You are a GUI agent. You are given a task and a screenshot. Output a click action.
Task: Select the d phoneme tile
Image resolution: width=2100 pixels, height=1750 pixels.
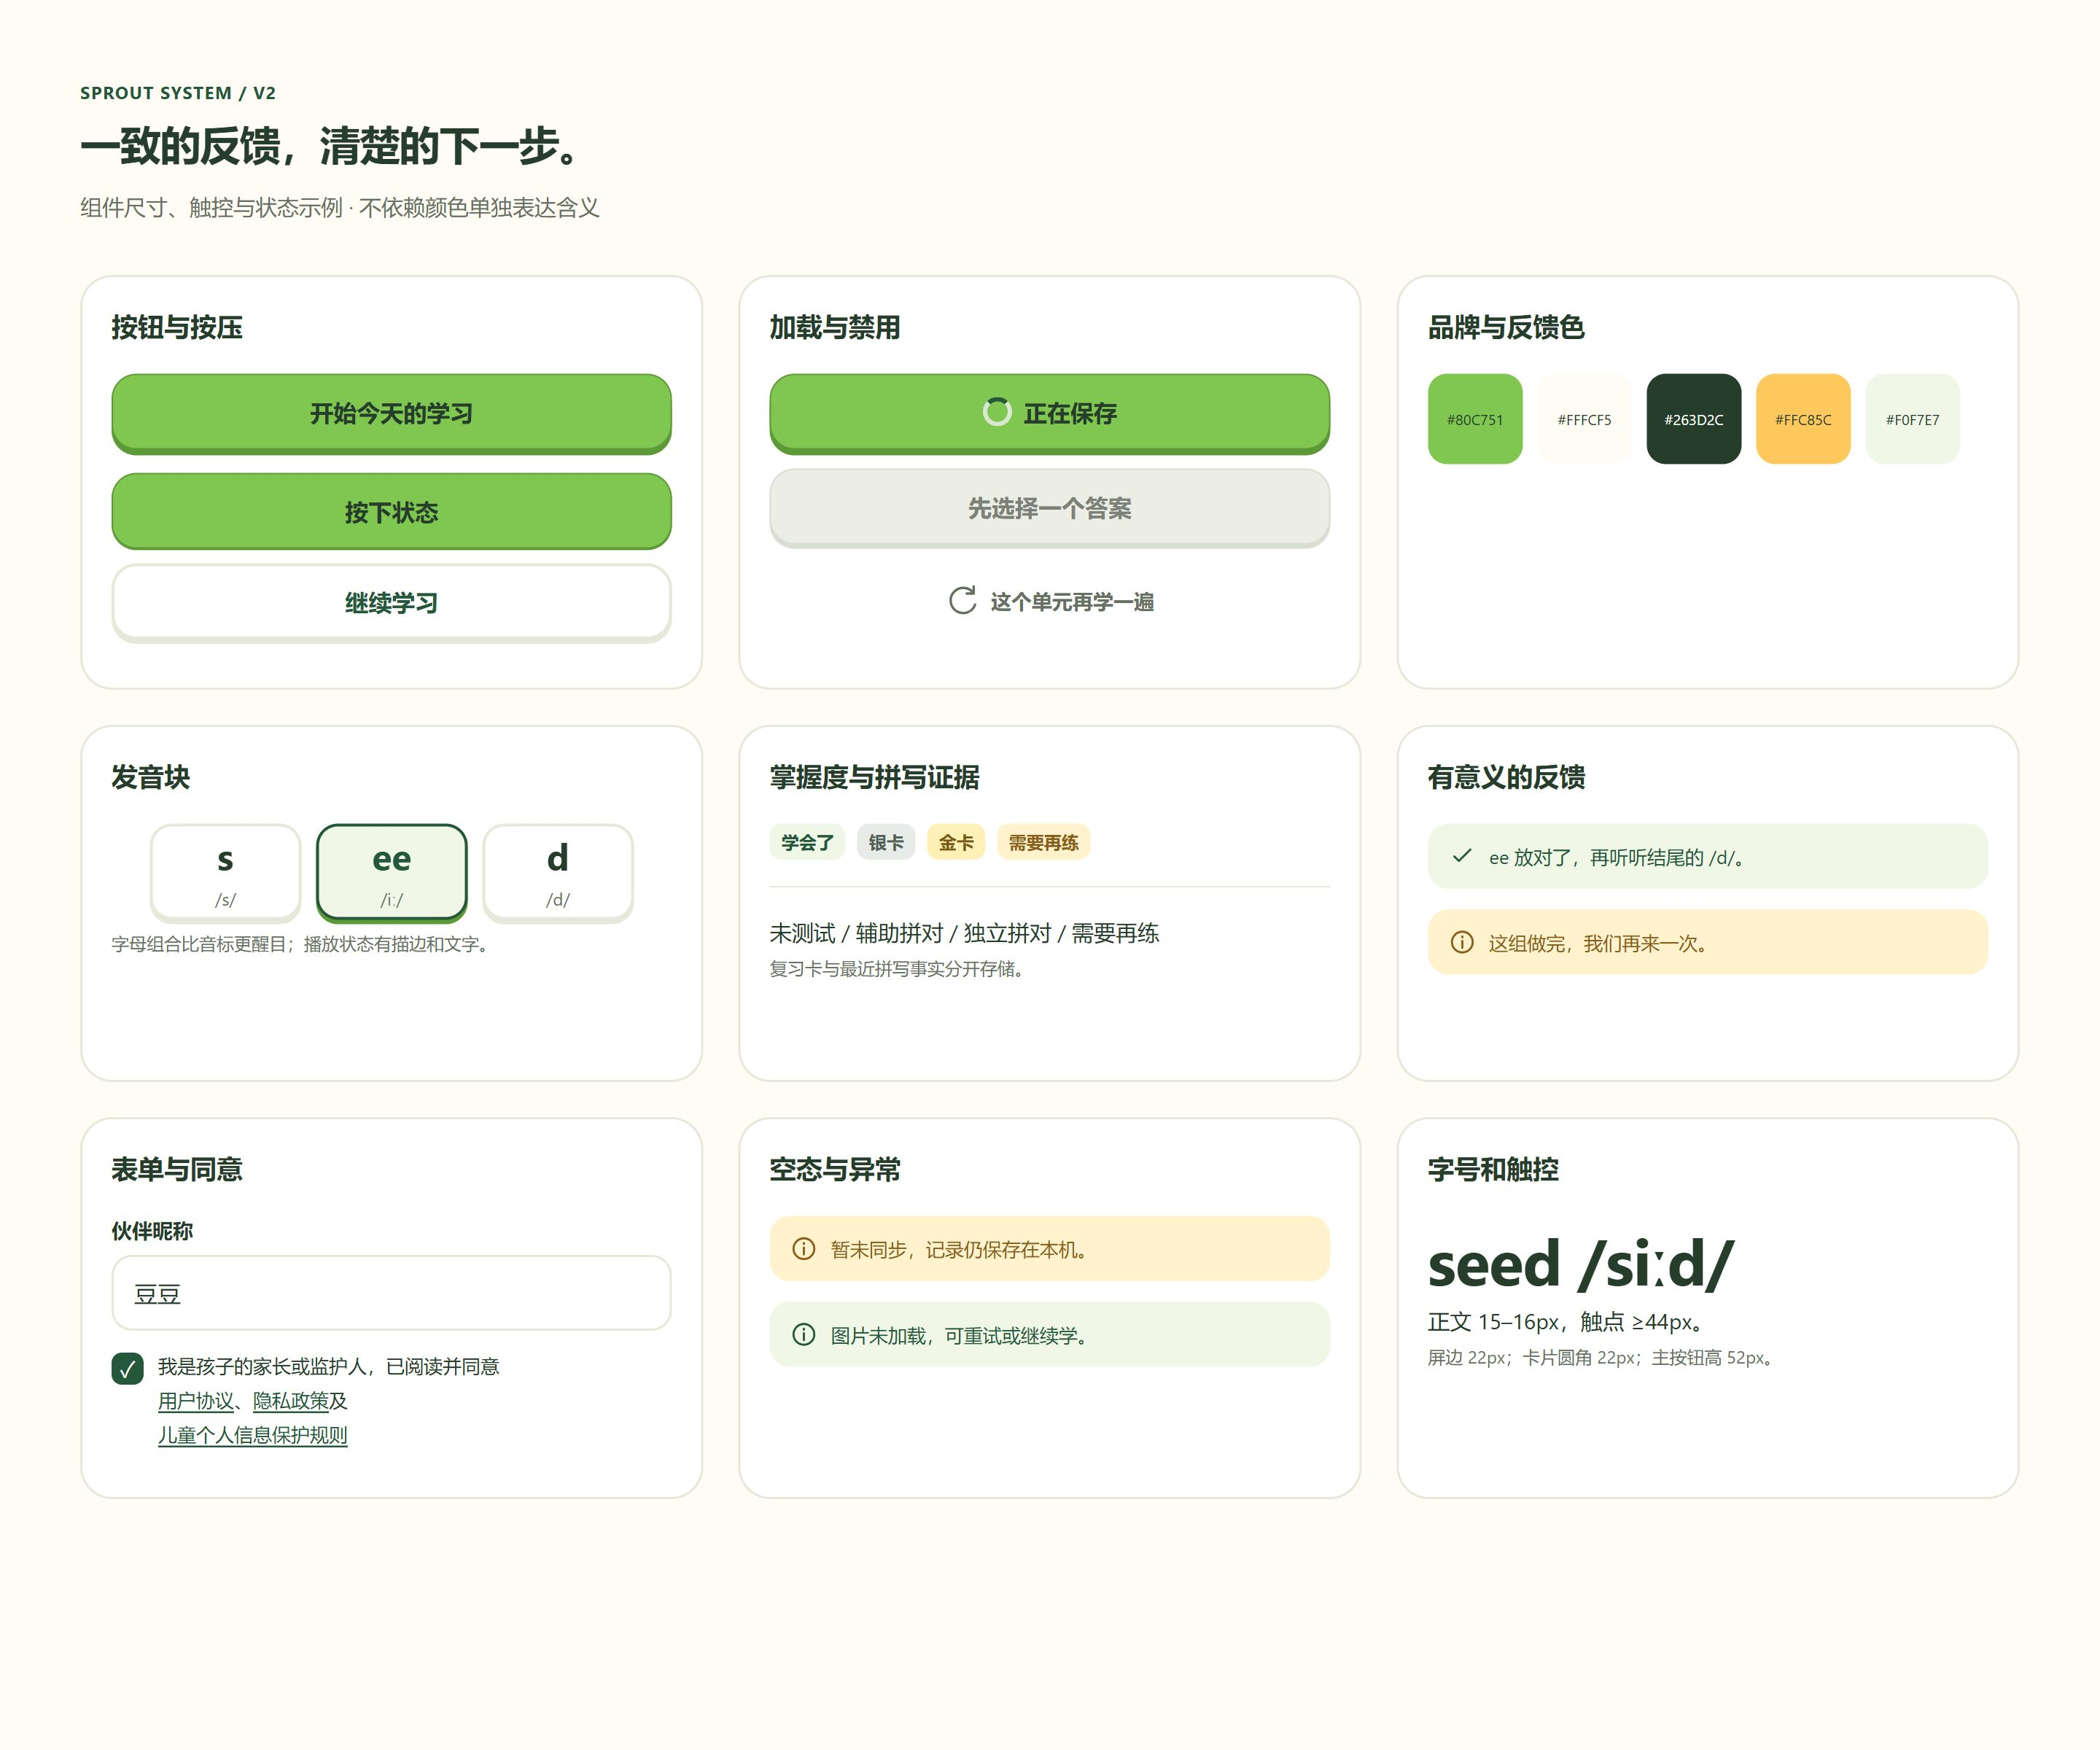pyautogui.click(x=558, y=872)
